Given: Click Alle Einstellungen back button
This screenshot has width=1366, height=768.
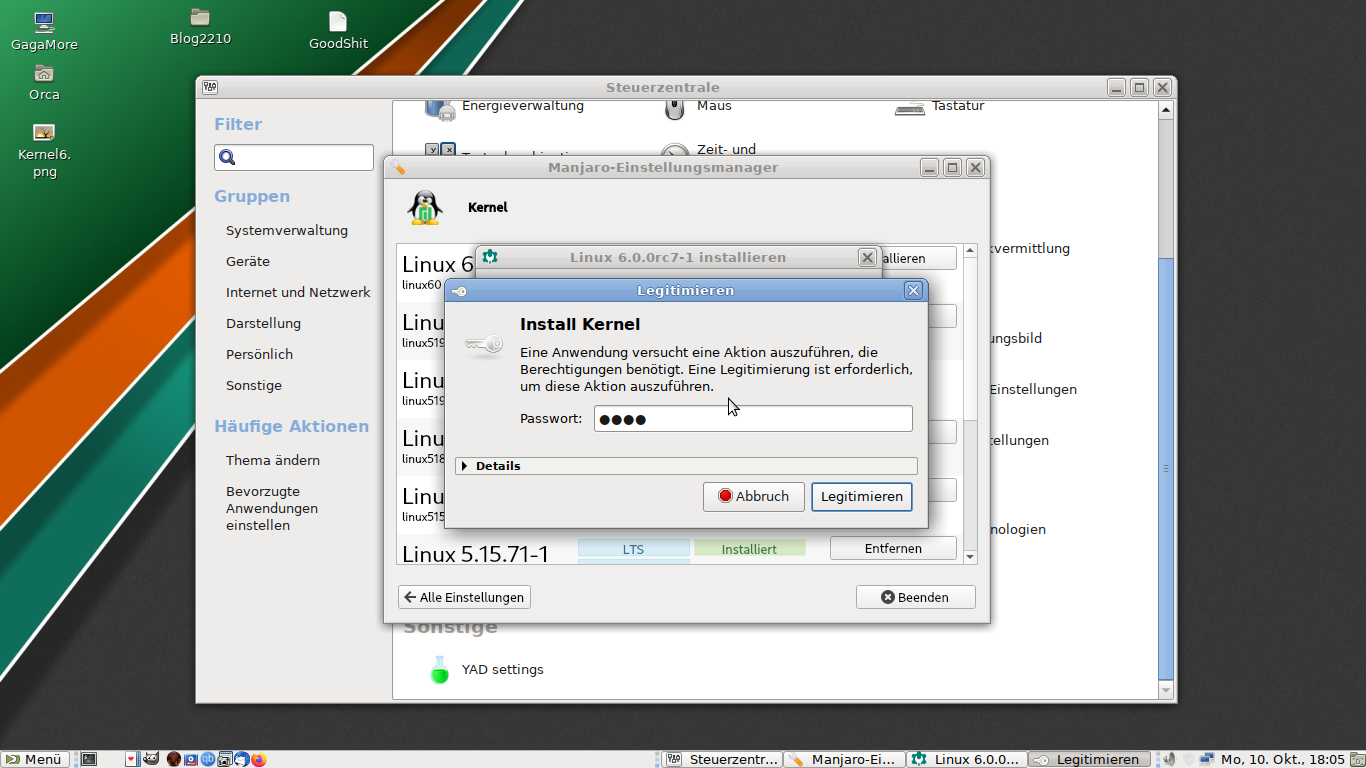Looking at the screenshot, I should click(x=464, y=597).
